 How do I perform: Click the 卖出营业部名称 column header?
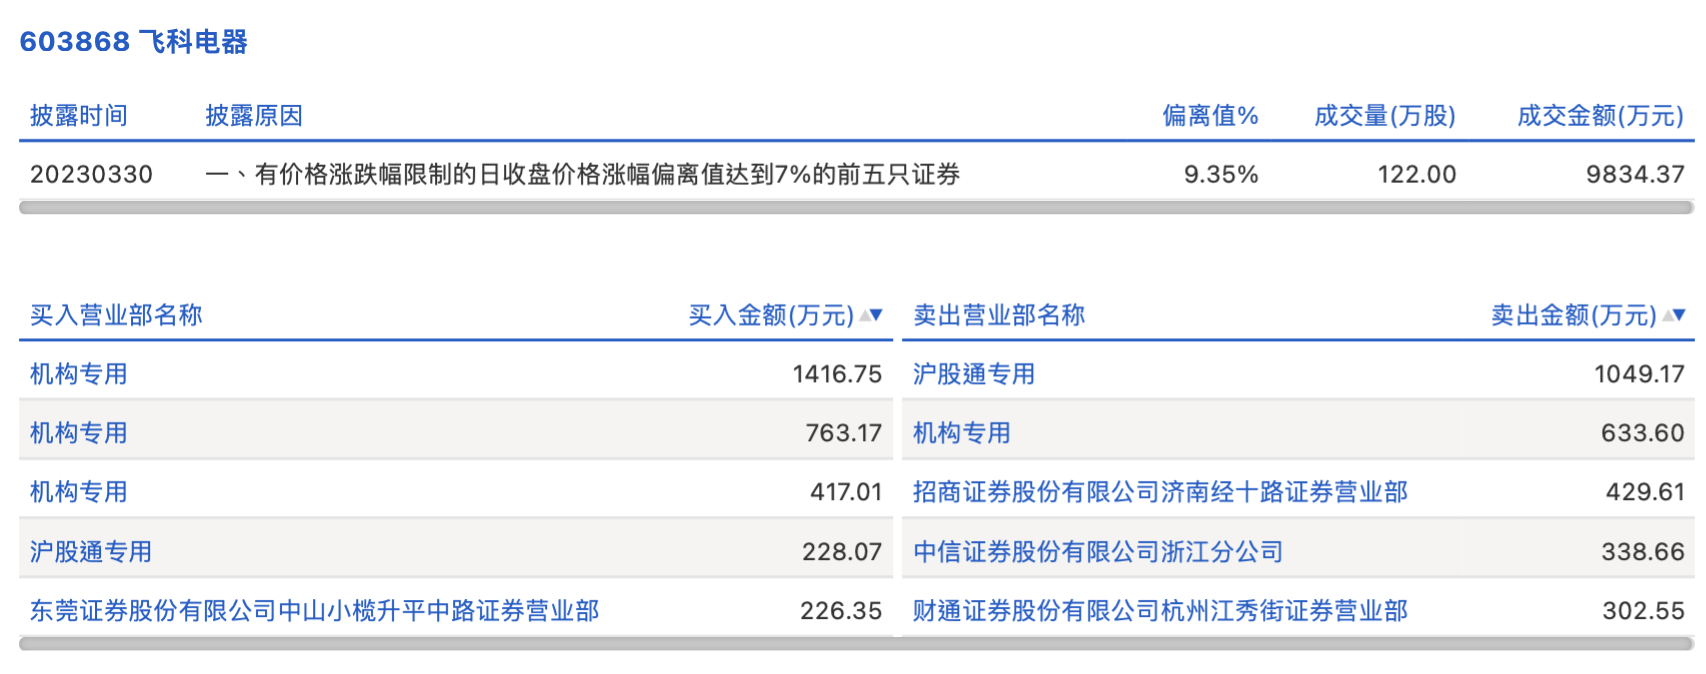coord(998,315)
